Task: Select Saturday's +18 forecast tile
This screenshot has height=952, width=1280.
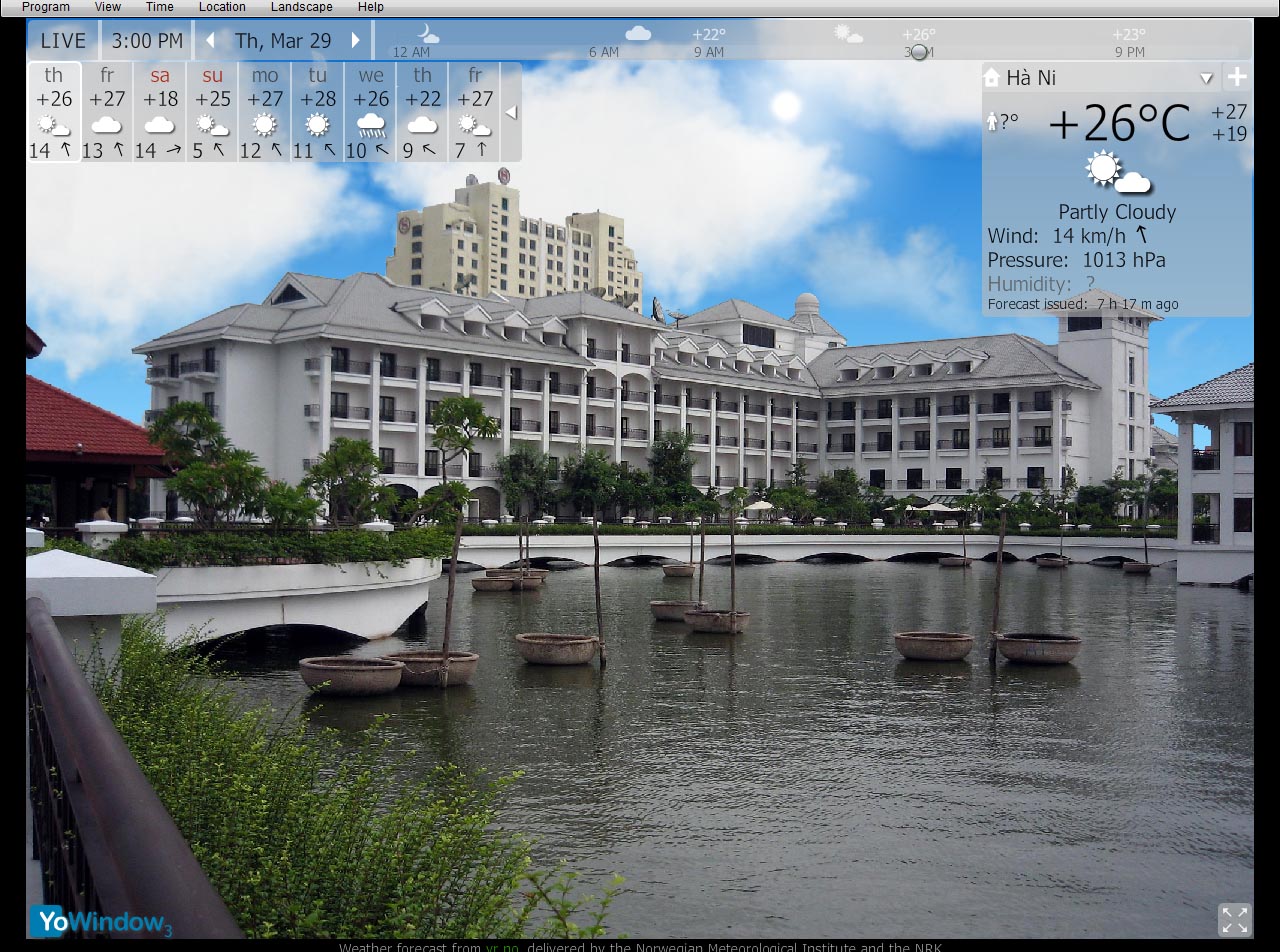Action: 160,112
